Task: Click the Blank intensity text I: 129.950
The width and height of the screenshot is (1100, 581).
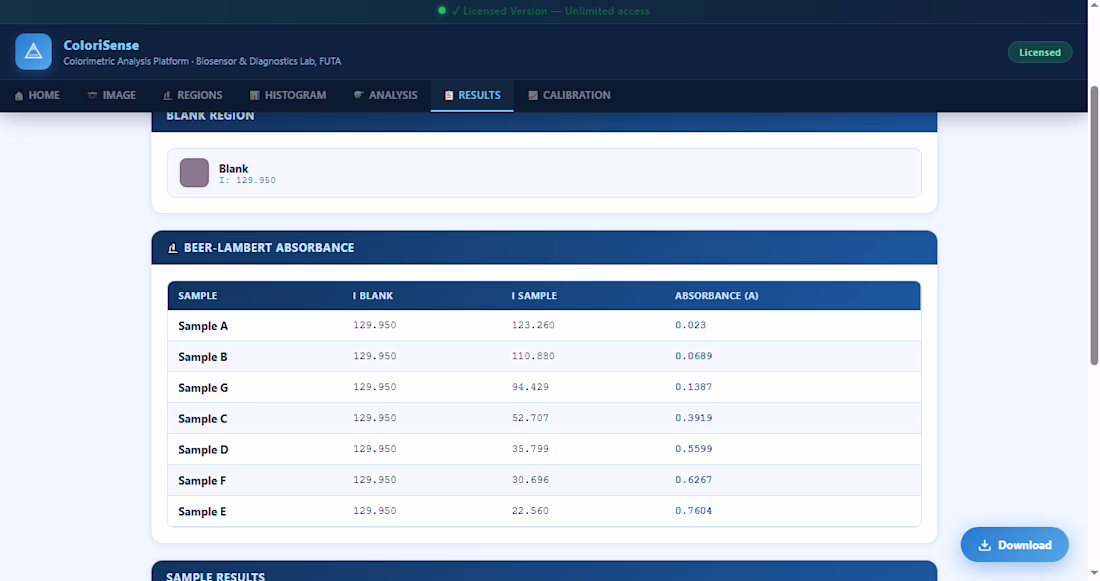Action: 247,180
